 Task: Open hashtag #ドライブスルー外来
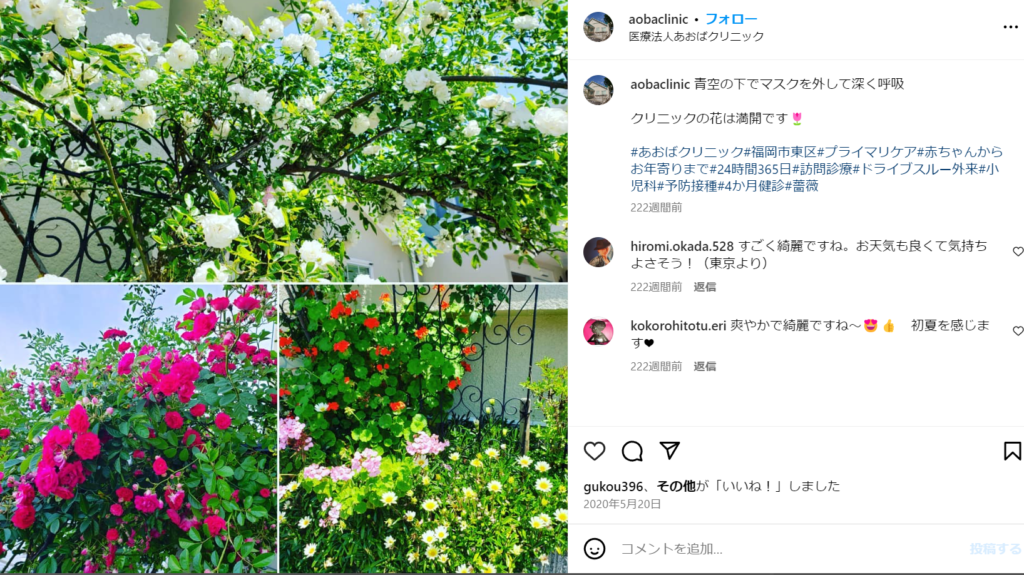click(916, 169)
